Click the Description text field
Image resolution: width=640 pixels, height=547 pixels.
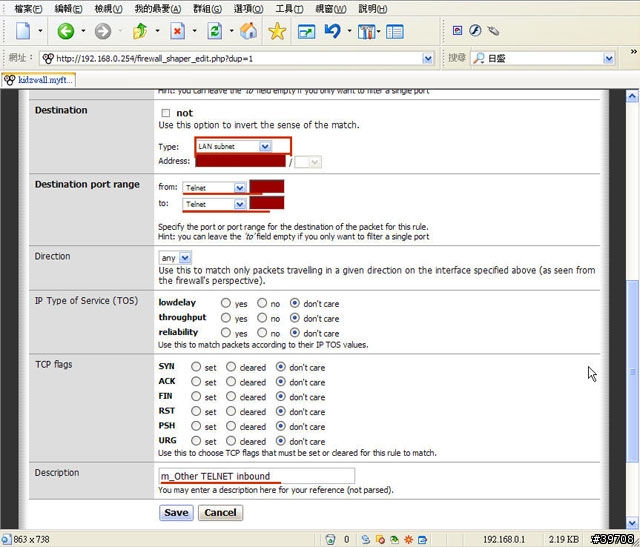257,476
